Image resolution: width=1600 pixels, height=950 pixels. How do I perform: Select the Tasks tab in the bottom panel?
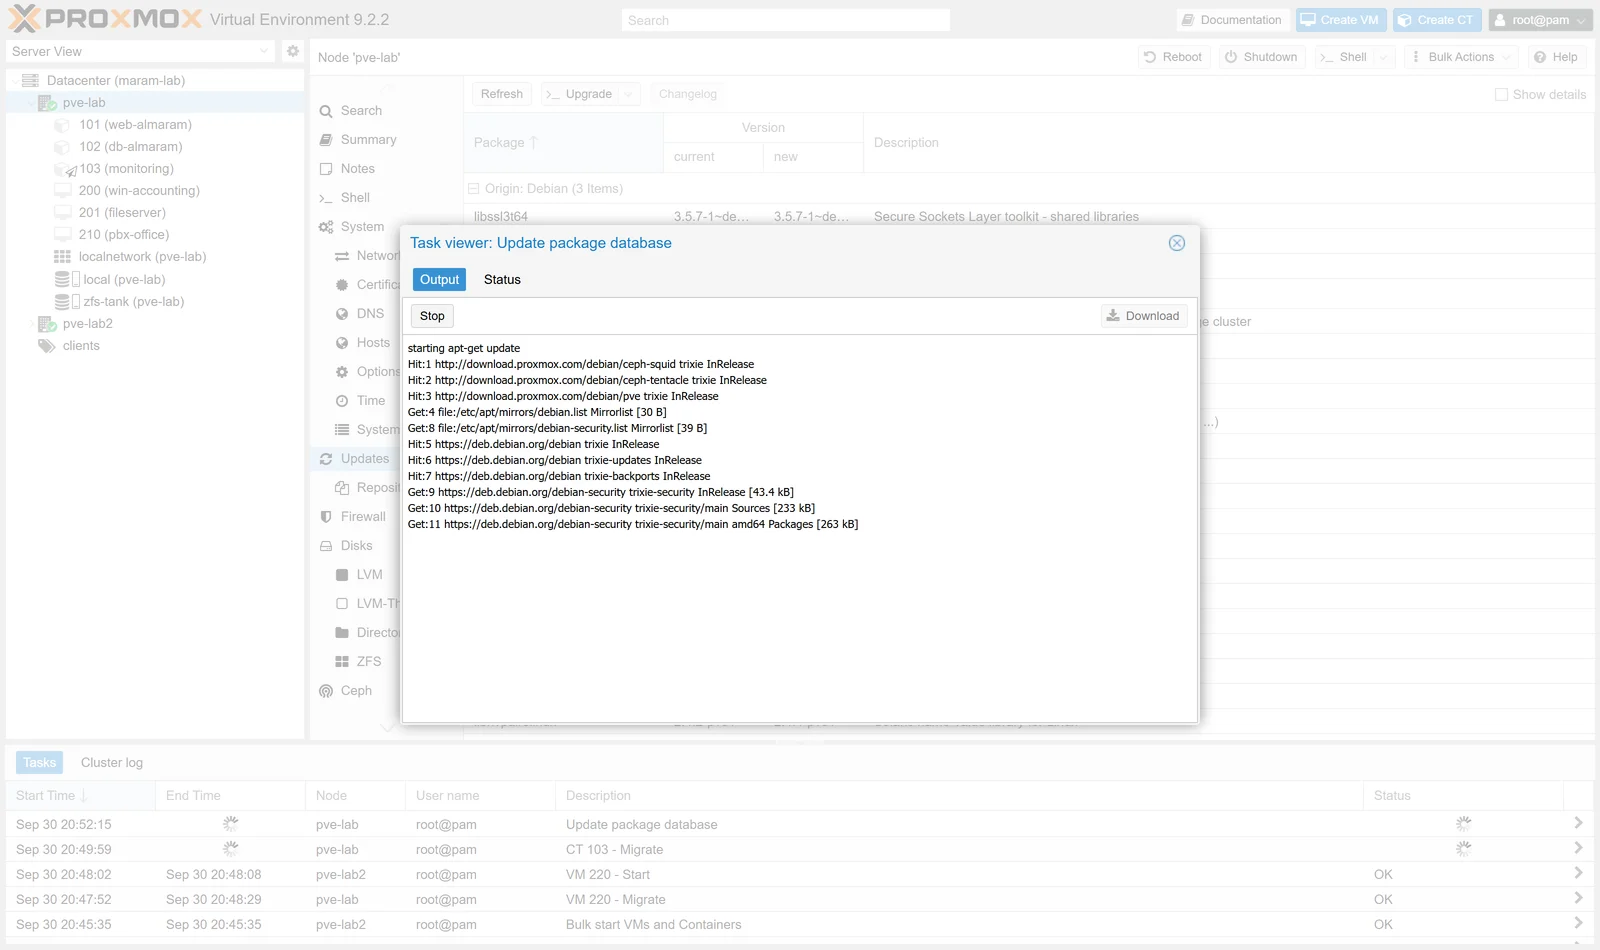[x=39, y=763]
